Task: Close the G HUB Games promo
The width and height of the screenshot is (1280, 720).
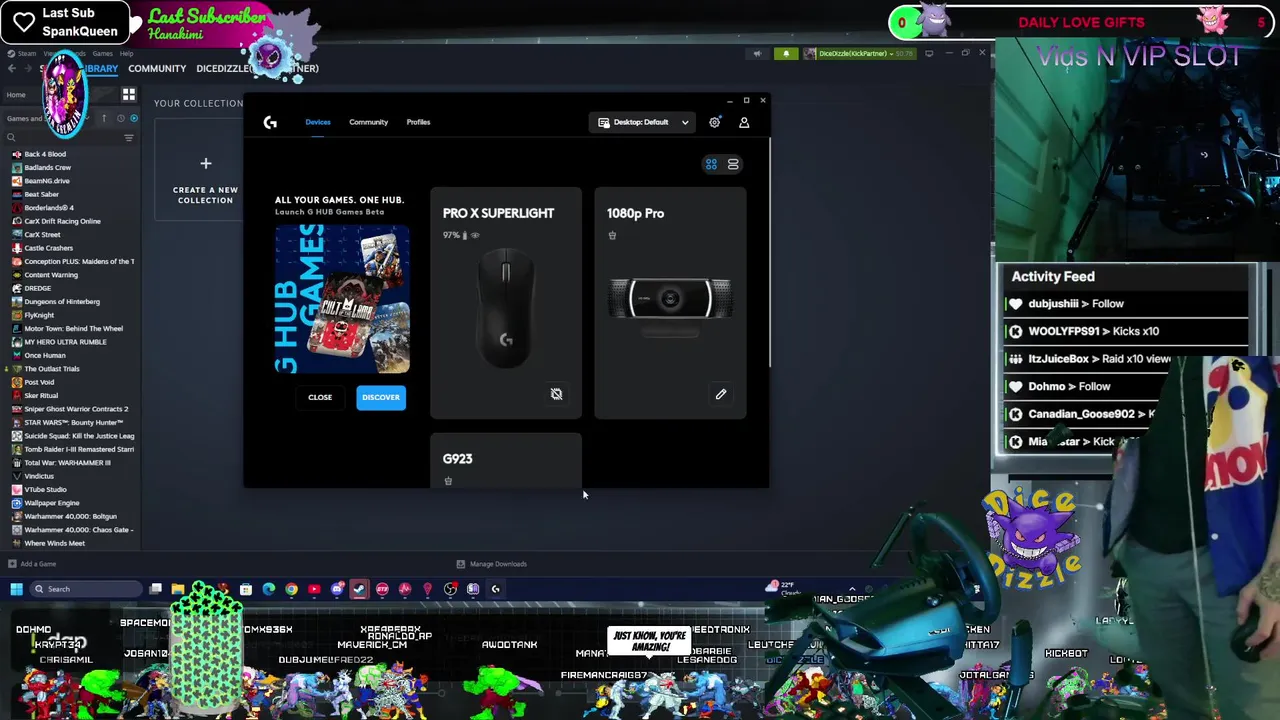Action: coord(320,397)
